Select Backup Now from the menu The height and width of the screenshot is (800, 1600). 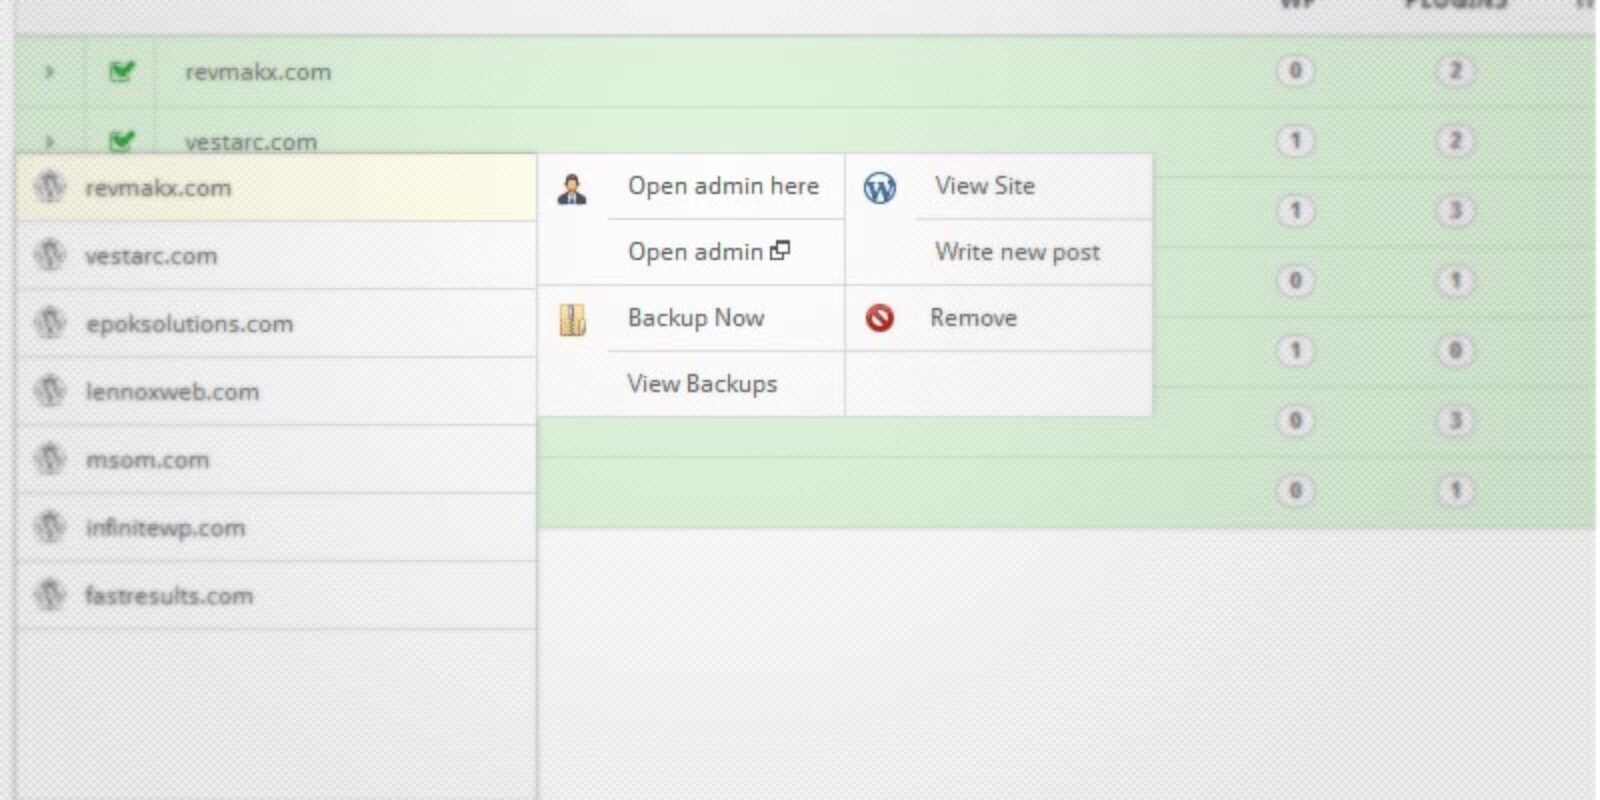click(696, 318)
